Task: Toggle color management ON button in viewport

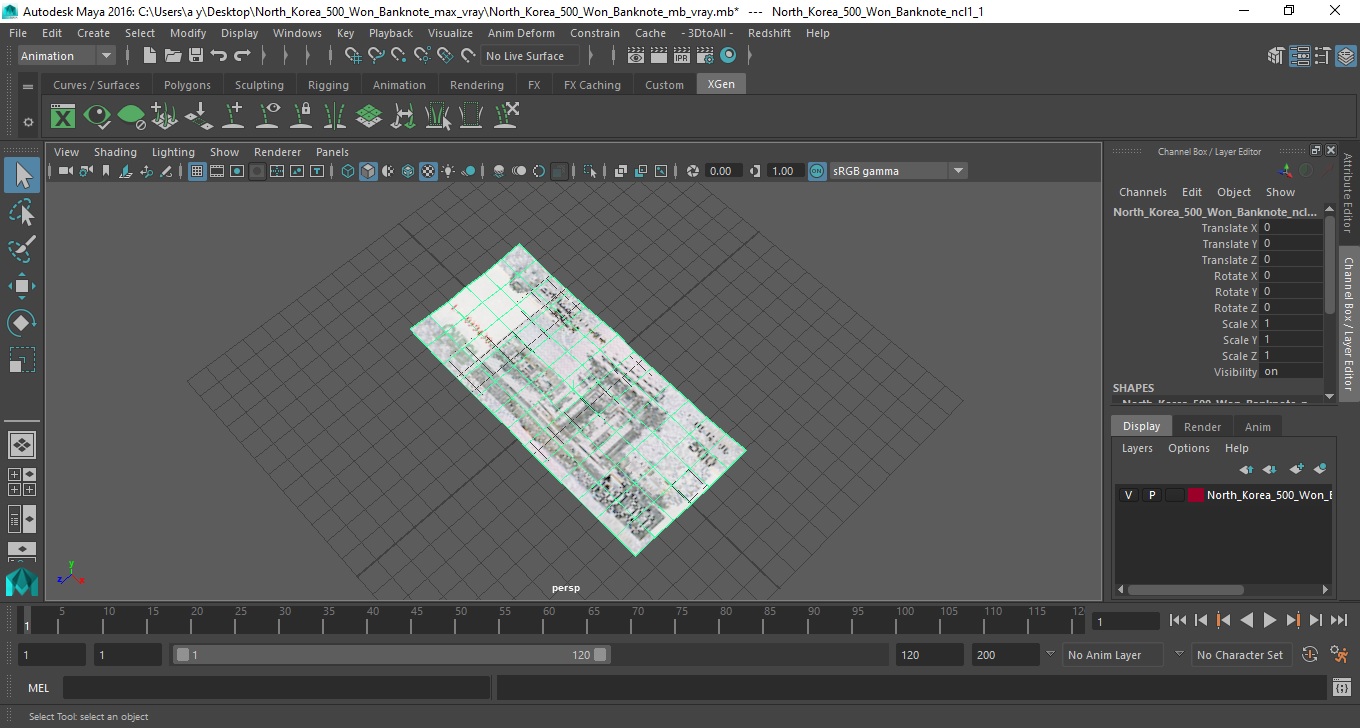Action: coord(817,171)
